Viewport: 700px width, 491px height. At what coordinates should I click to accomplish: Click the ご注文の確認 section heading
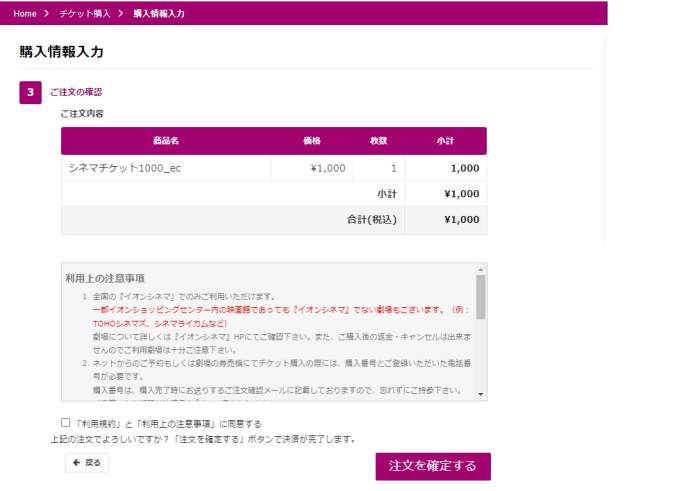(76, 92)
